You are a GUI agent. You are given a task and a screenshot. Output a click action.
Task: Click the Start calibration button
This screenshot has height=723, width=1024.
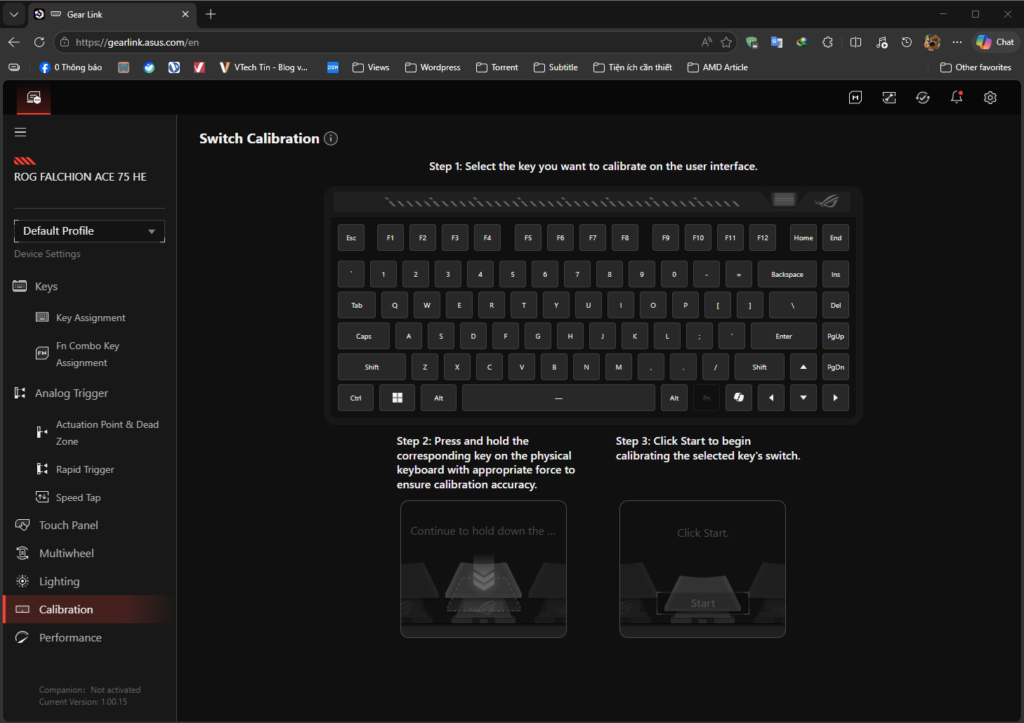tap(703, 603)
